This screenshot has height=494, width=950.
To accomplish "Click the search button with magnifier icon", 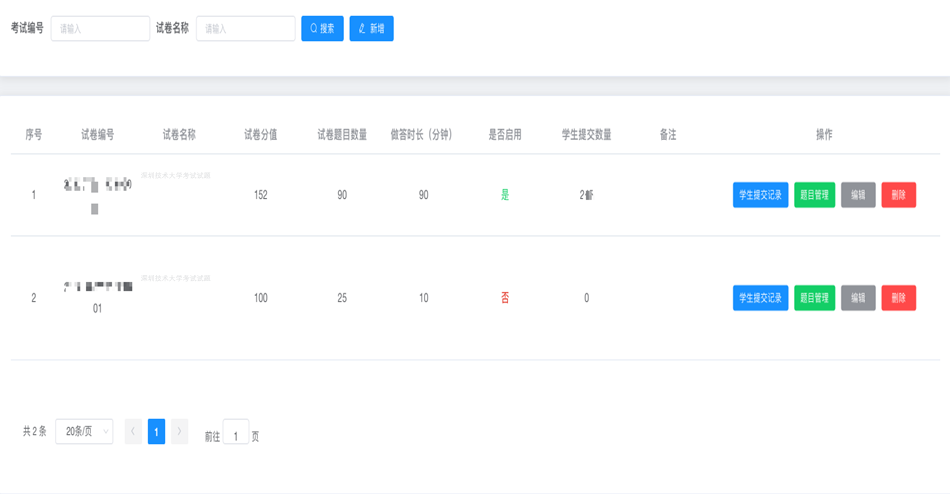I will (x=322, y=29).
